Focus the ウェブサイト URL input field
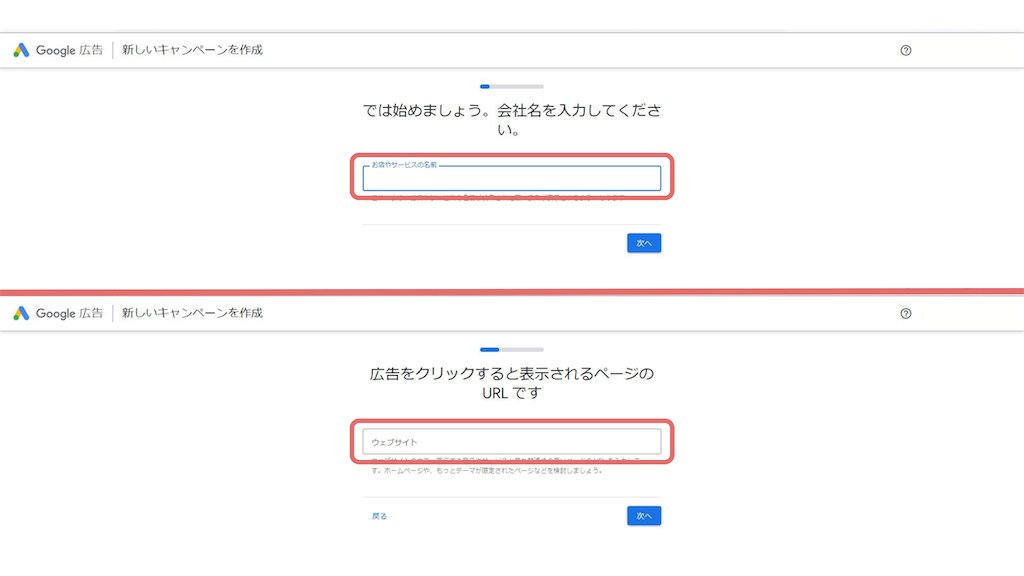Image resolution: width=1024 pixels, height=576 pixels. coord(512,442)
